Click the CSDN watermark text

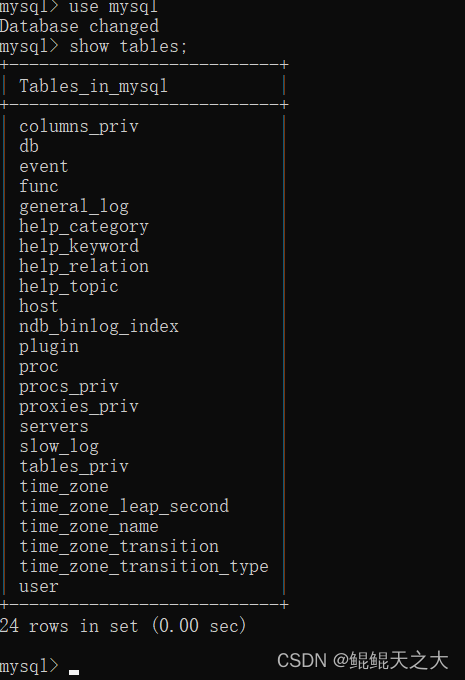click(x=363, y=660)
